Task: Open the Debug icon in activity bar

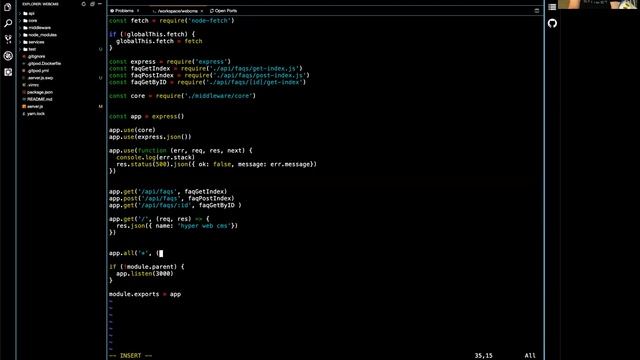Action: coord(8,56)
